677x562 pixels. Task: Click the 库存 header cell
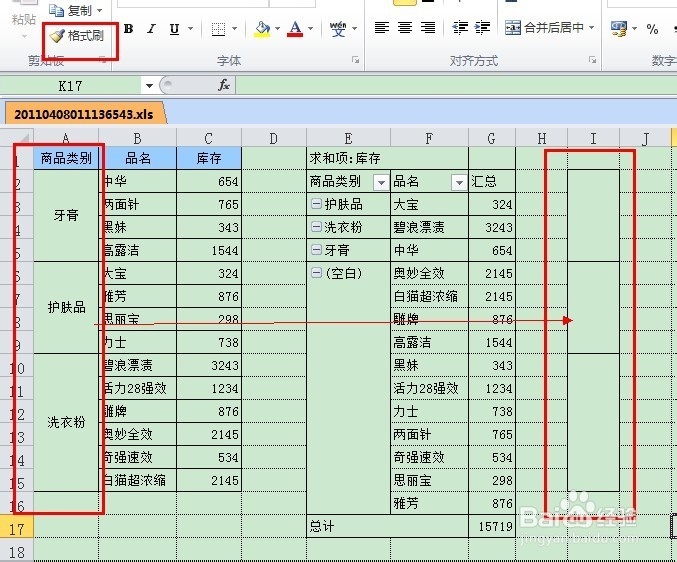click(209, 158)
